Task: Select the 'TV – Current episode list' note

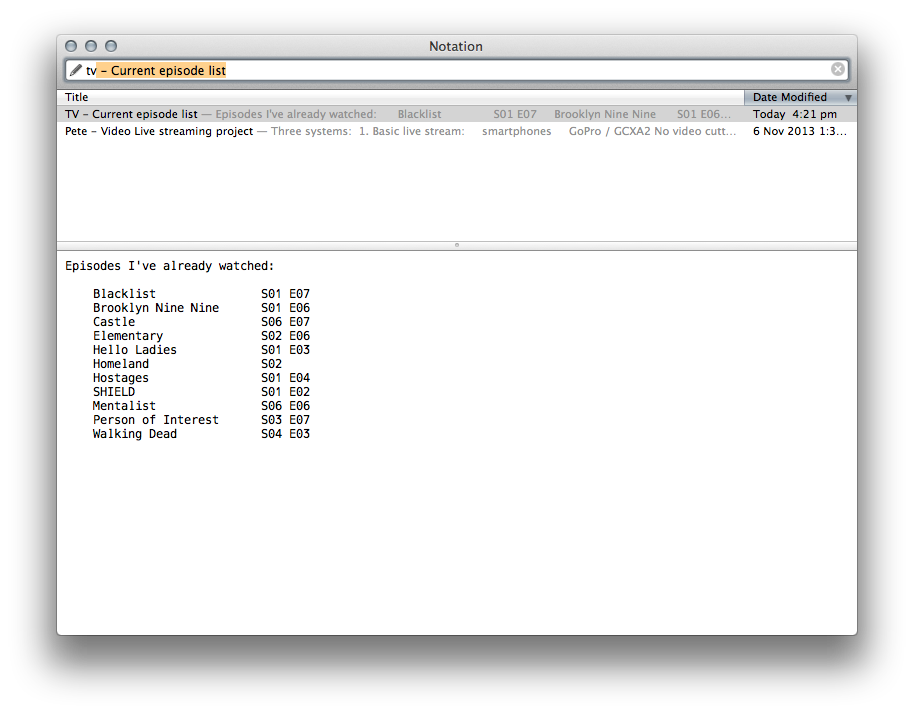Action: (x=457, y=114)
